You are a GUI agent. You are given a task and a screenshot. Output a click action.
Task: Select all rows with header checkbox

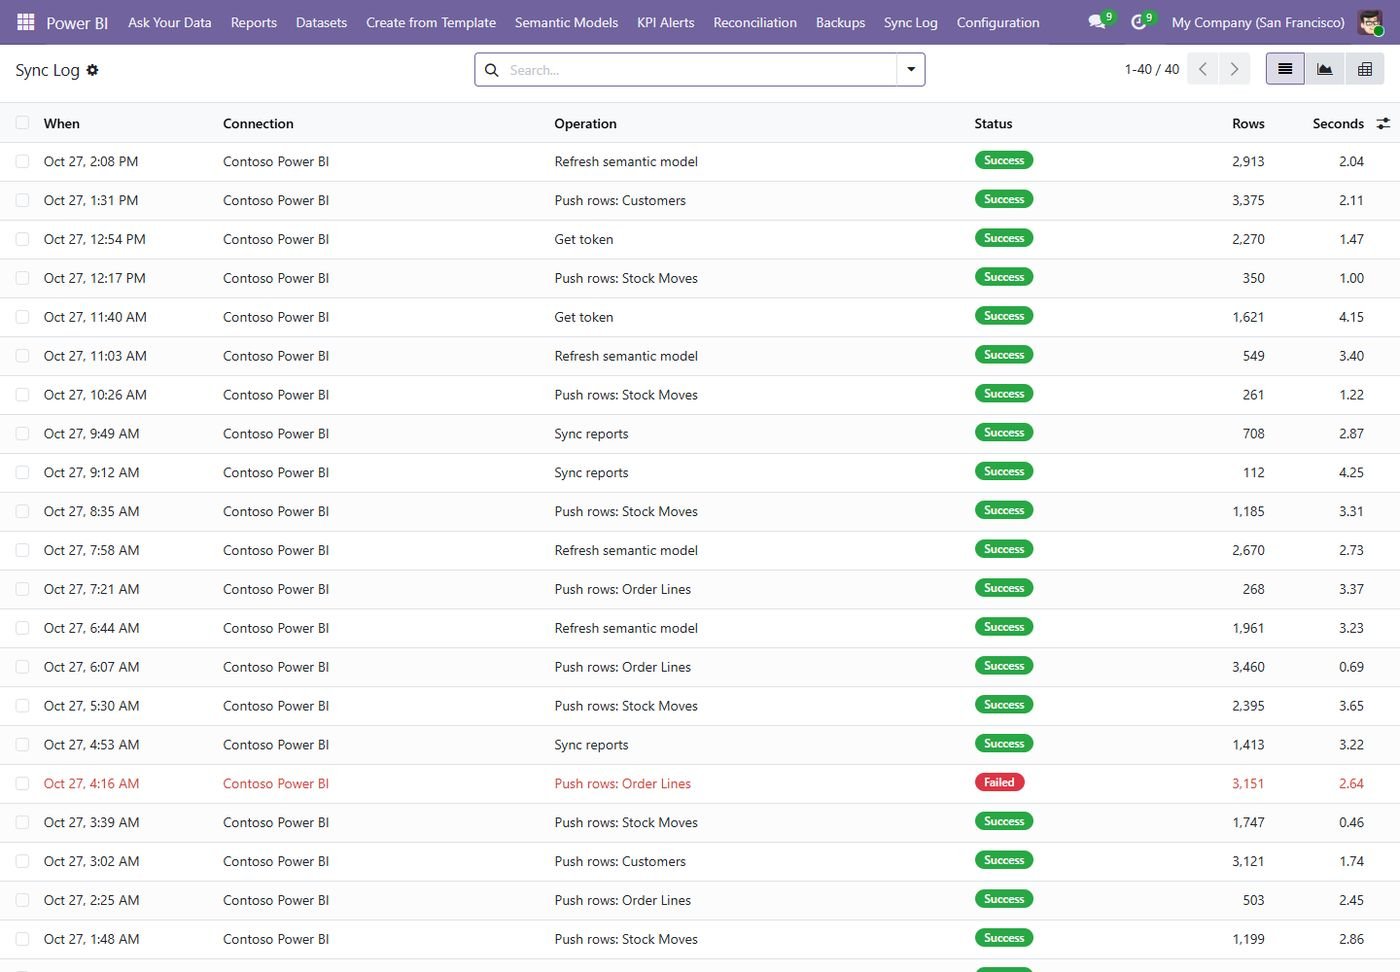click(22, 123)
